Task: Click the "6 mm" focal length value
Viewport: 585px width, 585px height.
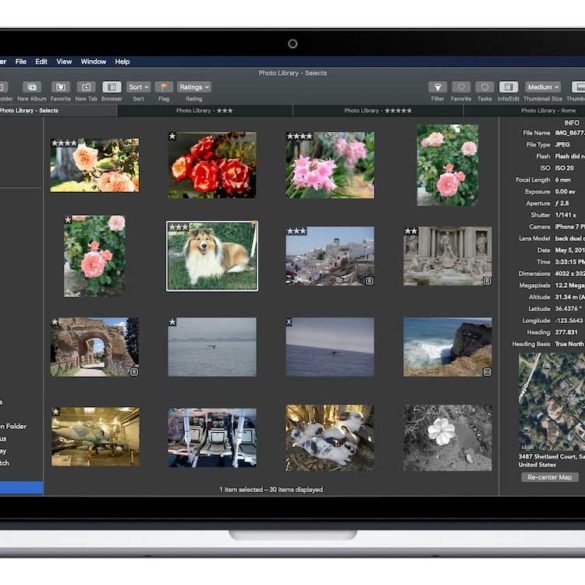Action: pos(563,180)
